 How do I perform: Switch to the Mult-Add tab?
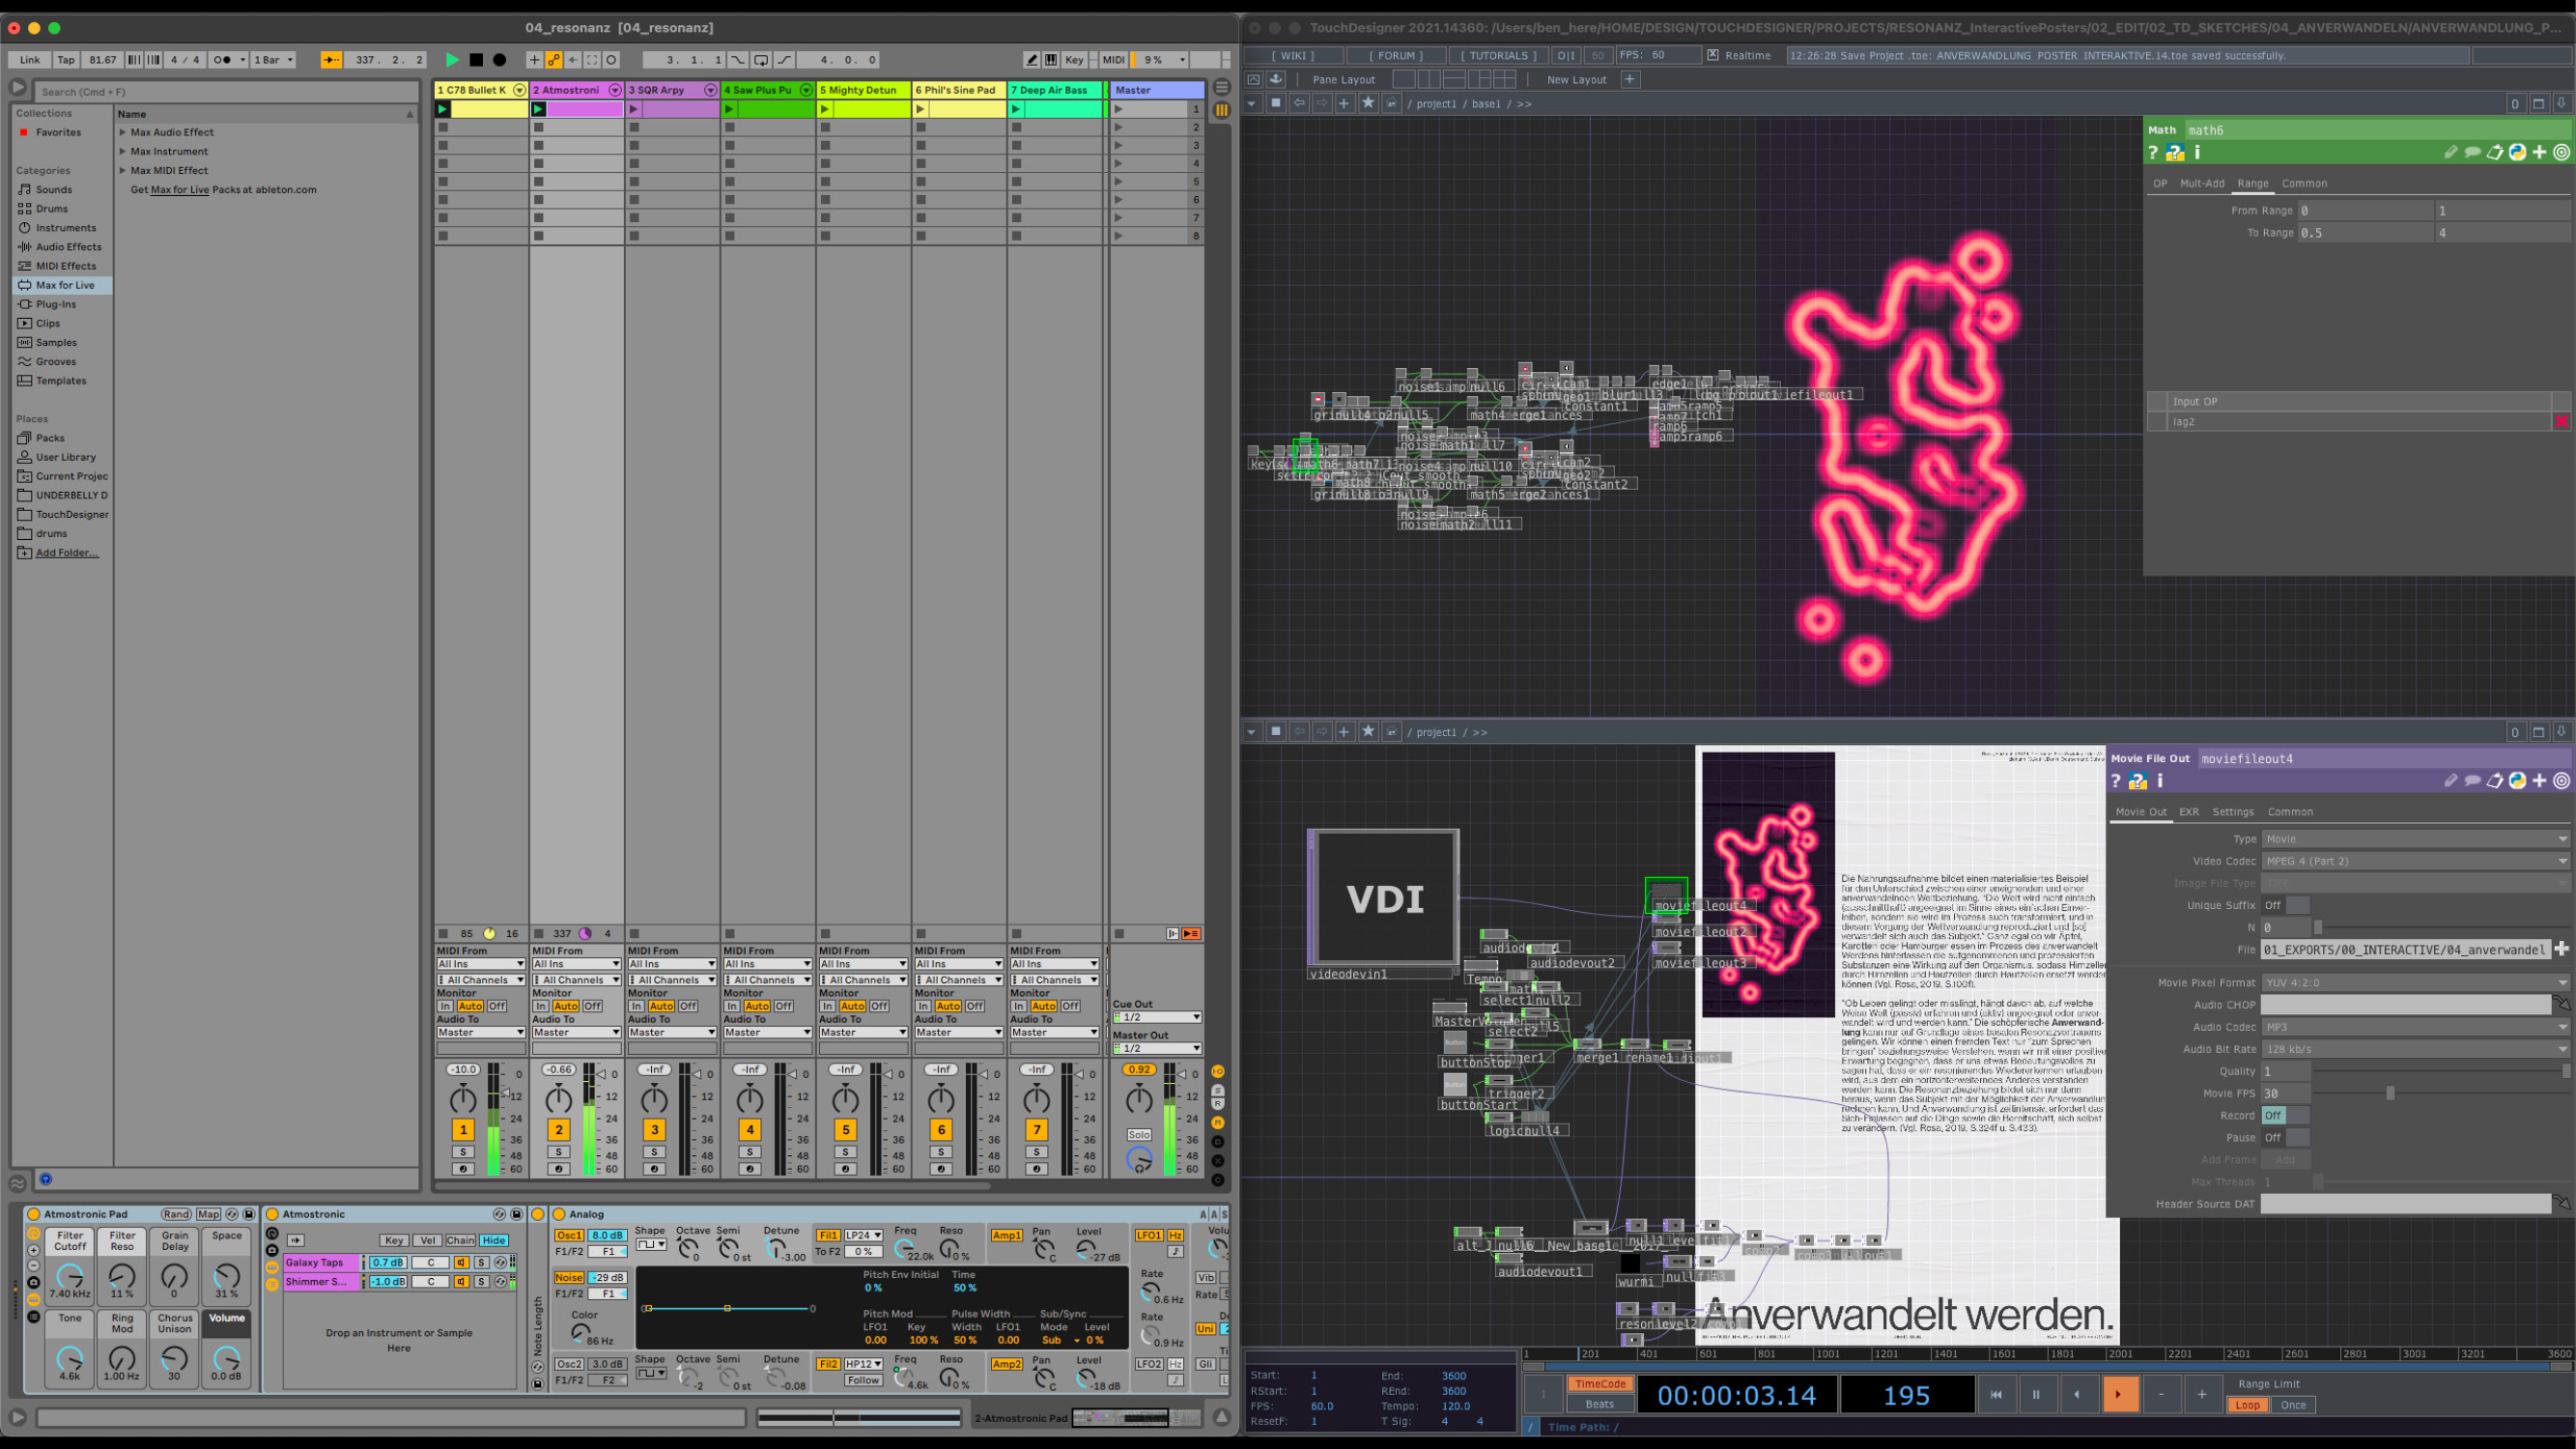(2201, 184)
